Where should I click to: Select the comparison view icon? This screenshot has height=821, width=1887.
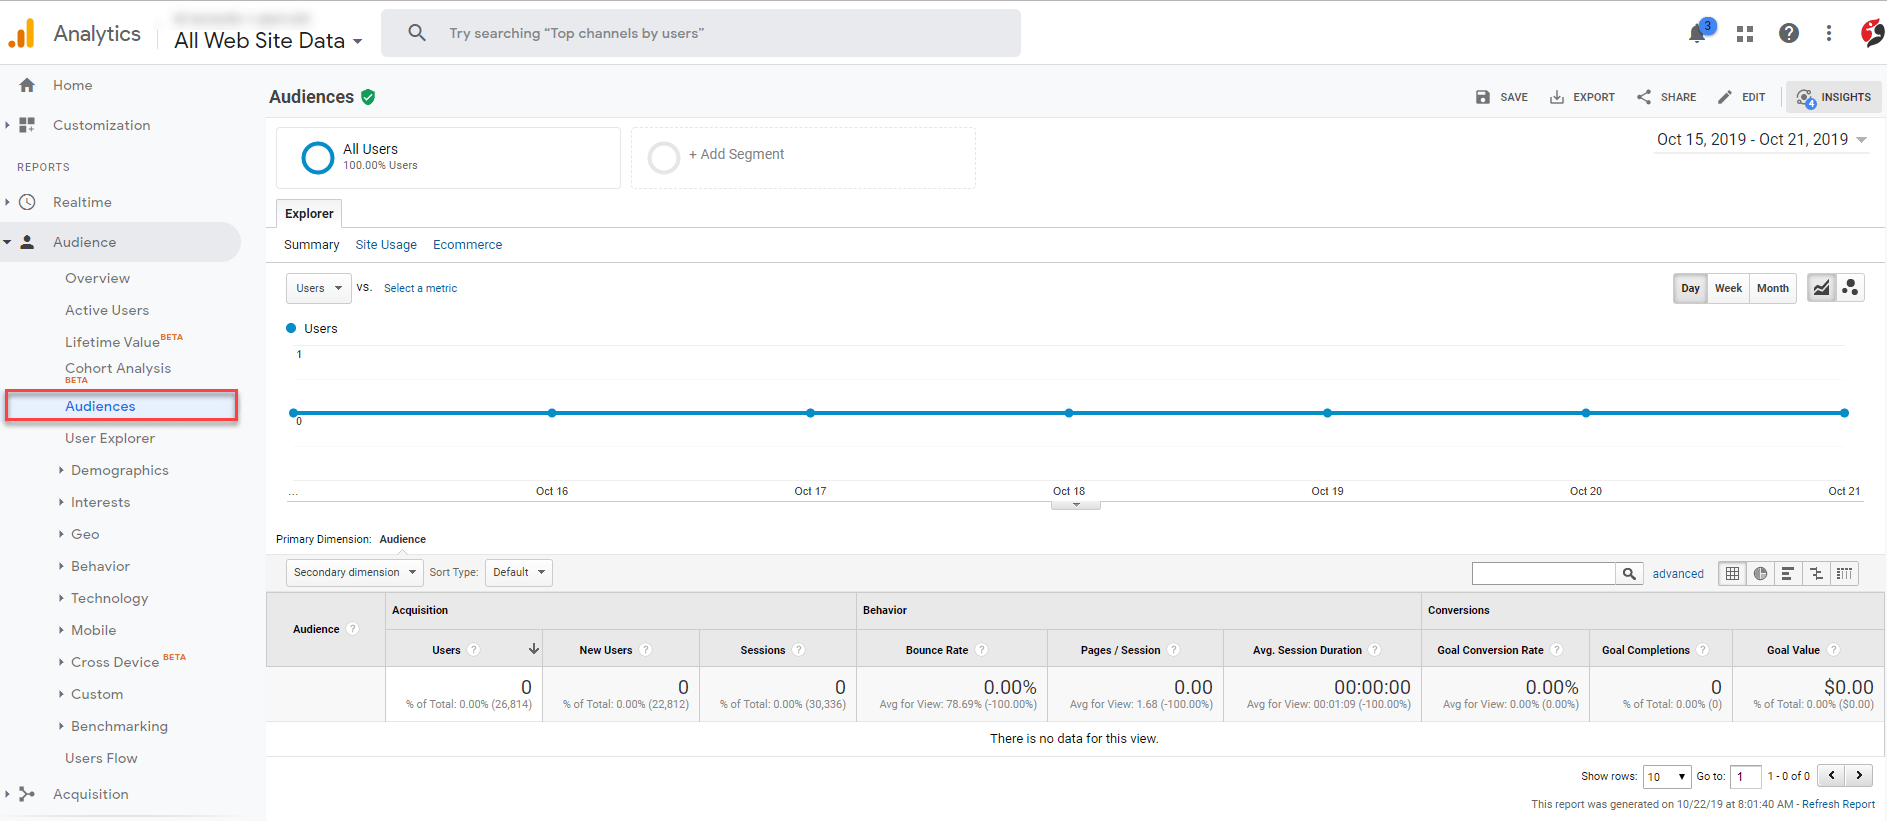point(1816,574)
